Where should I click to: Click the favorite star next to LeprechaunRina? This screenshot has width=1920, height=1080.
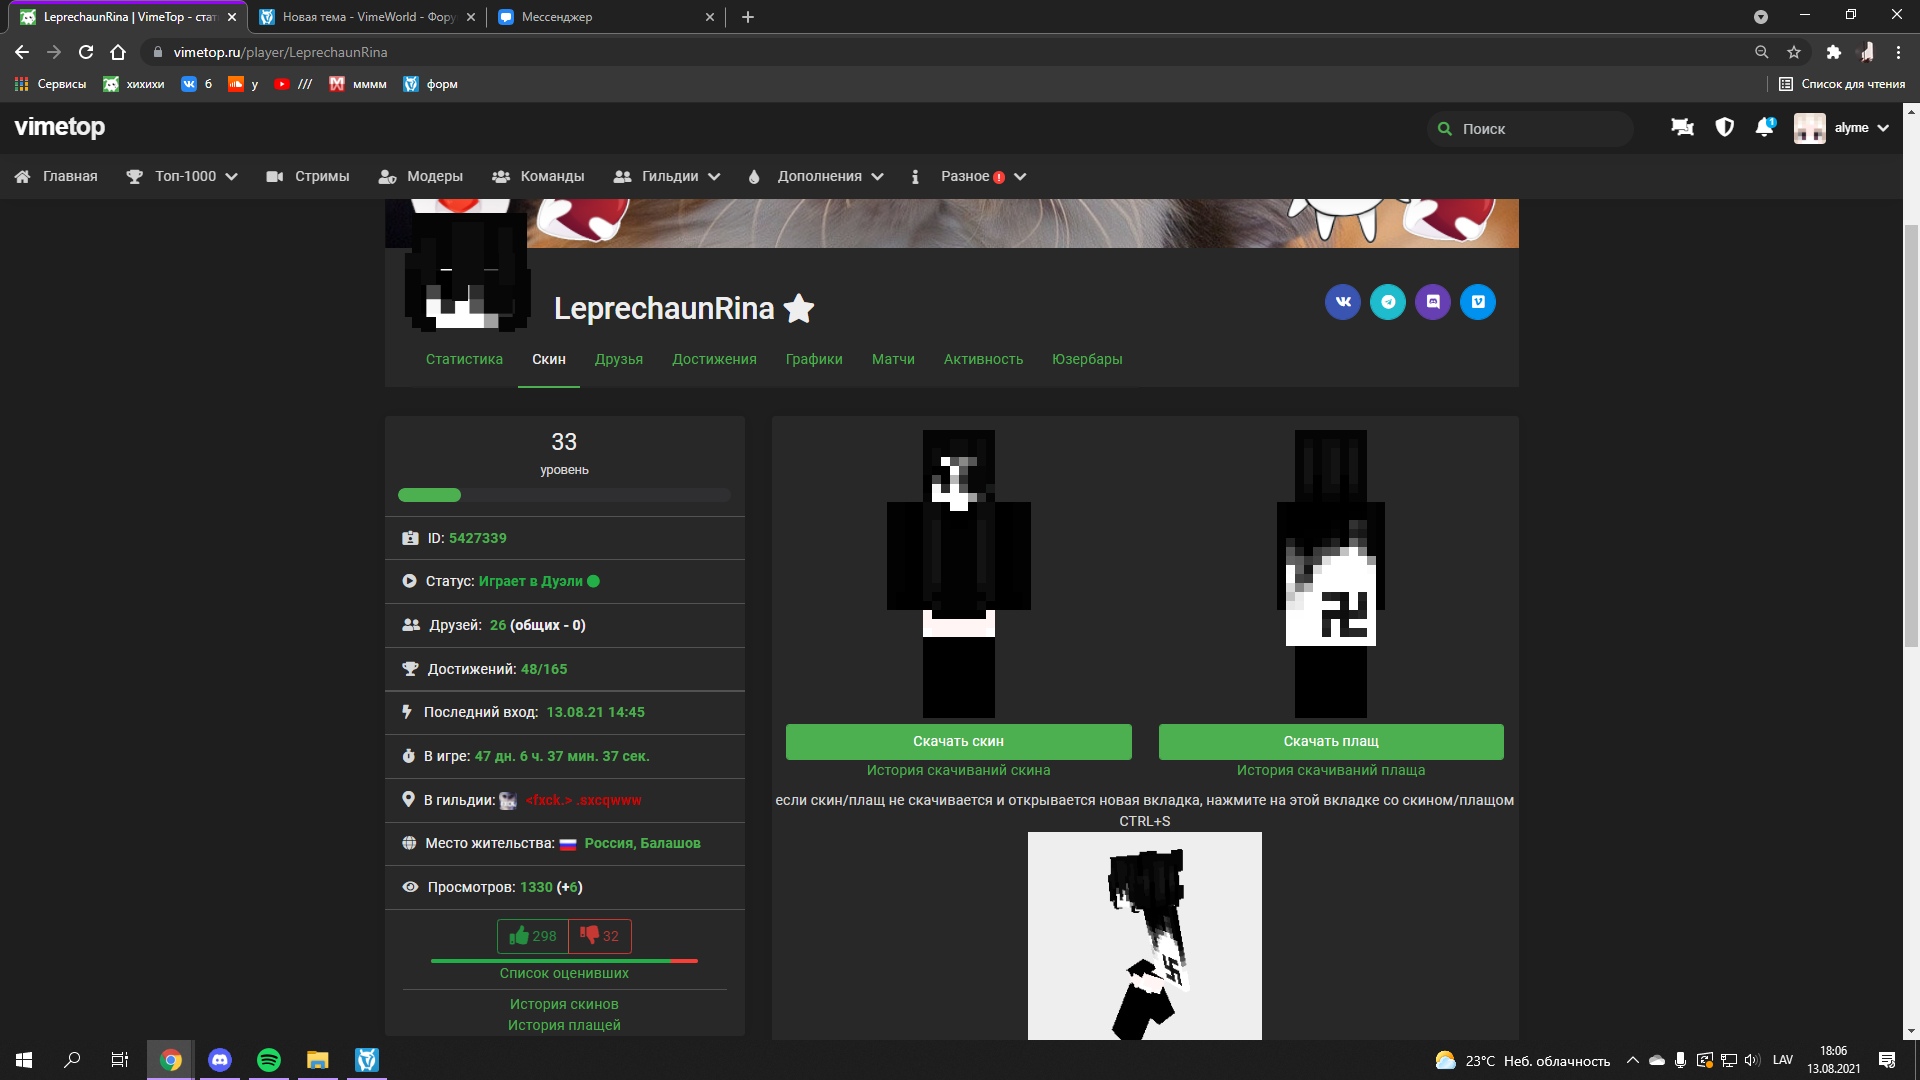point(799,309)
